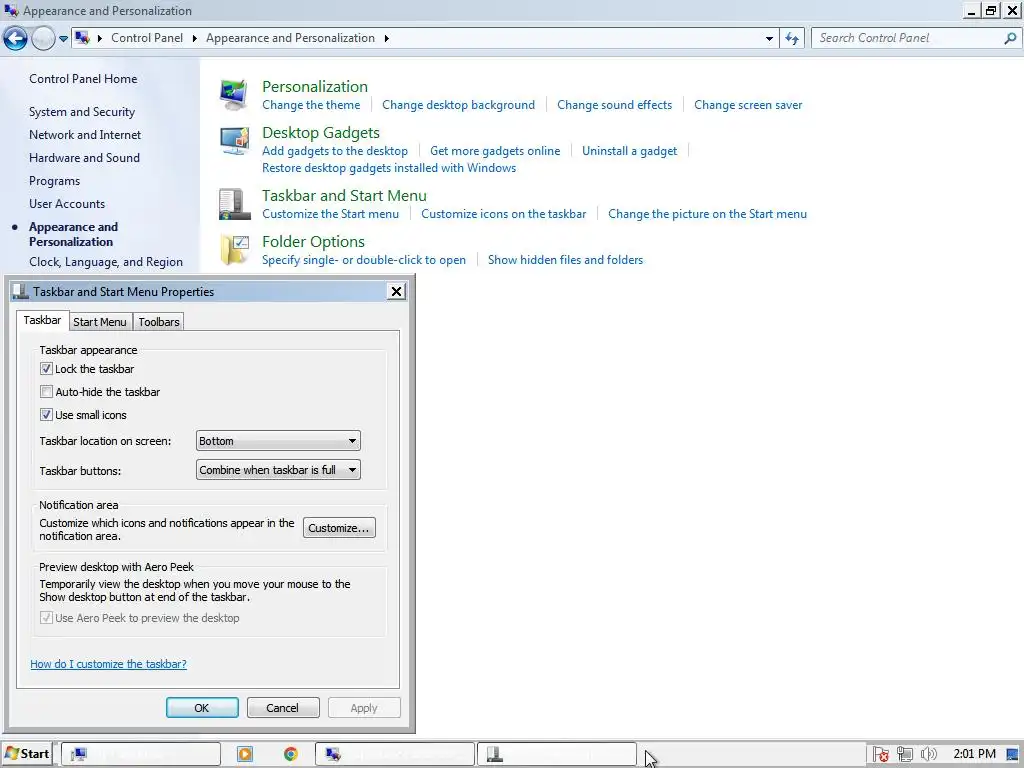The image size is (1024, 768).
Task: Click the Folder Options folder icon
Action: coord(234,250)
